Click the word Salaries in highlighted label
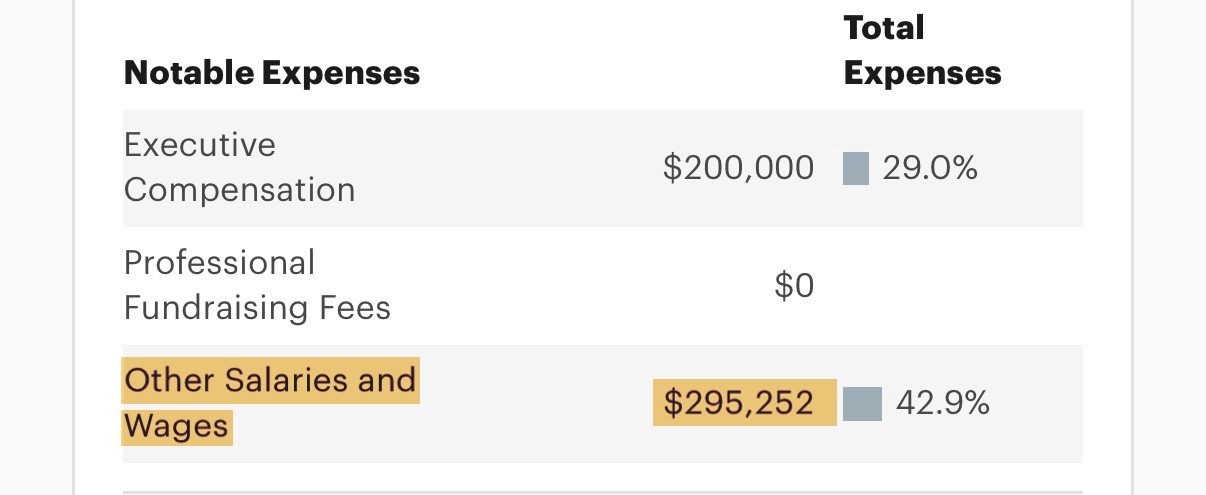The width and height of the screenshot is (1206, 495). 282,381
